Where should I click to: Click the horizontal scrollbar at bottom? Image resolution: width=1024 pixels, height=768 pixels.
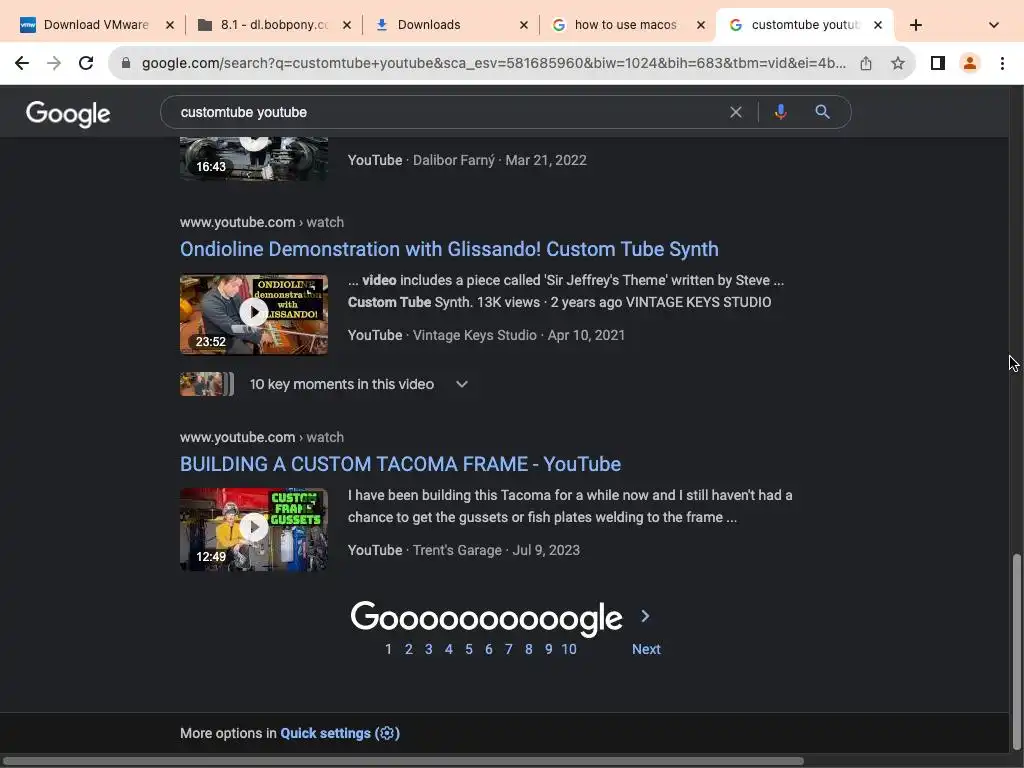[402, 761]
